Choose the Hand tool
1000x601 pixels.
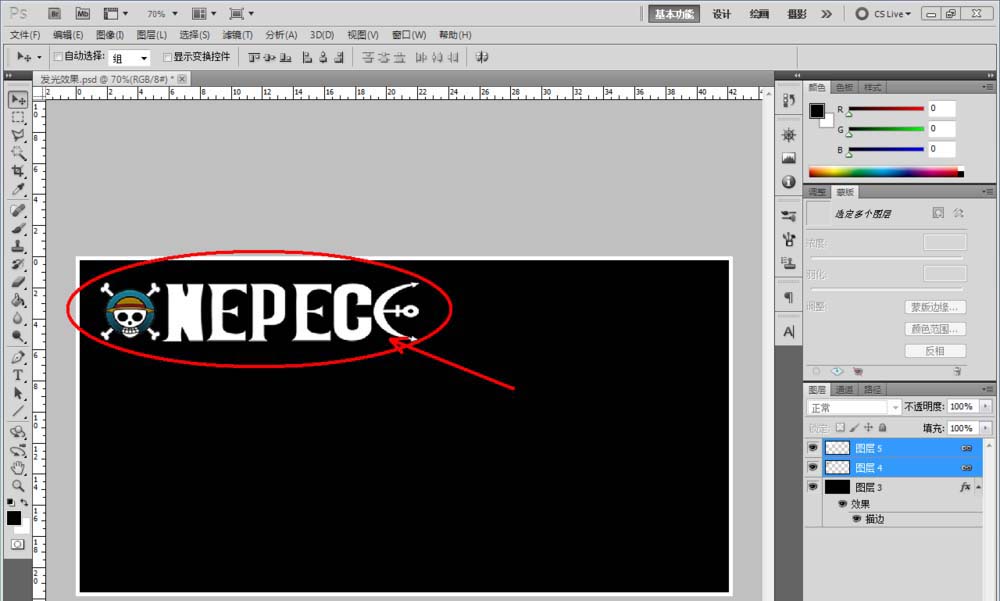[18, 468]
